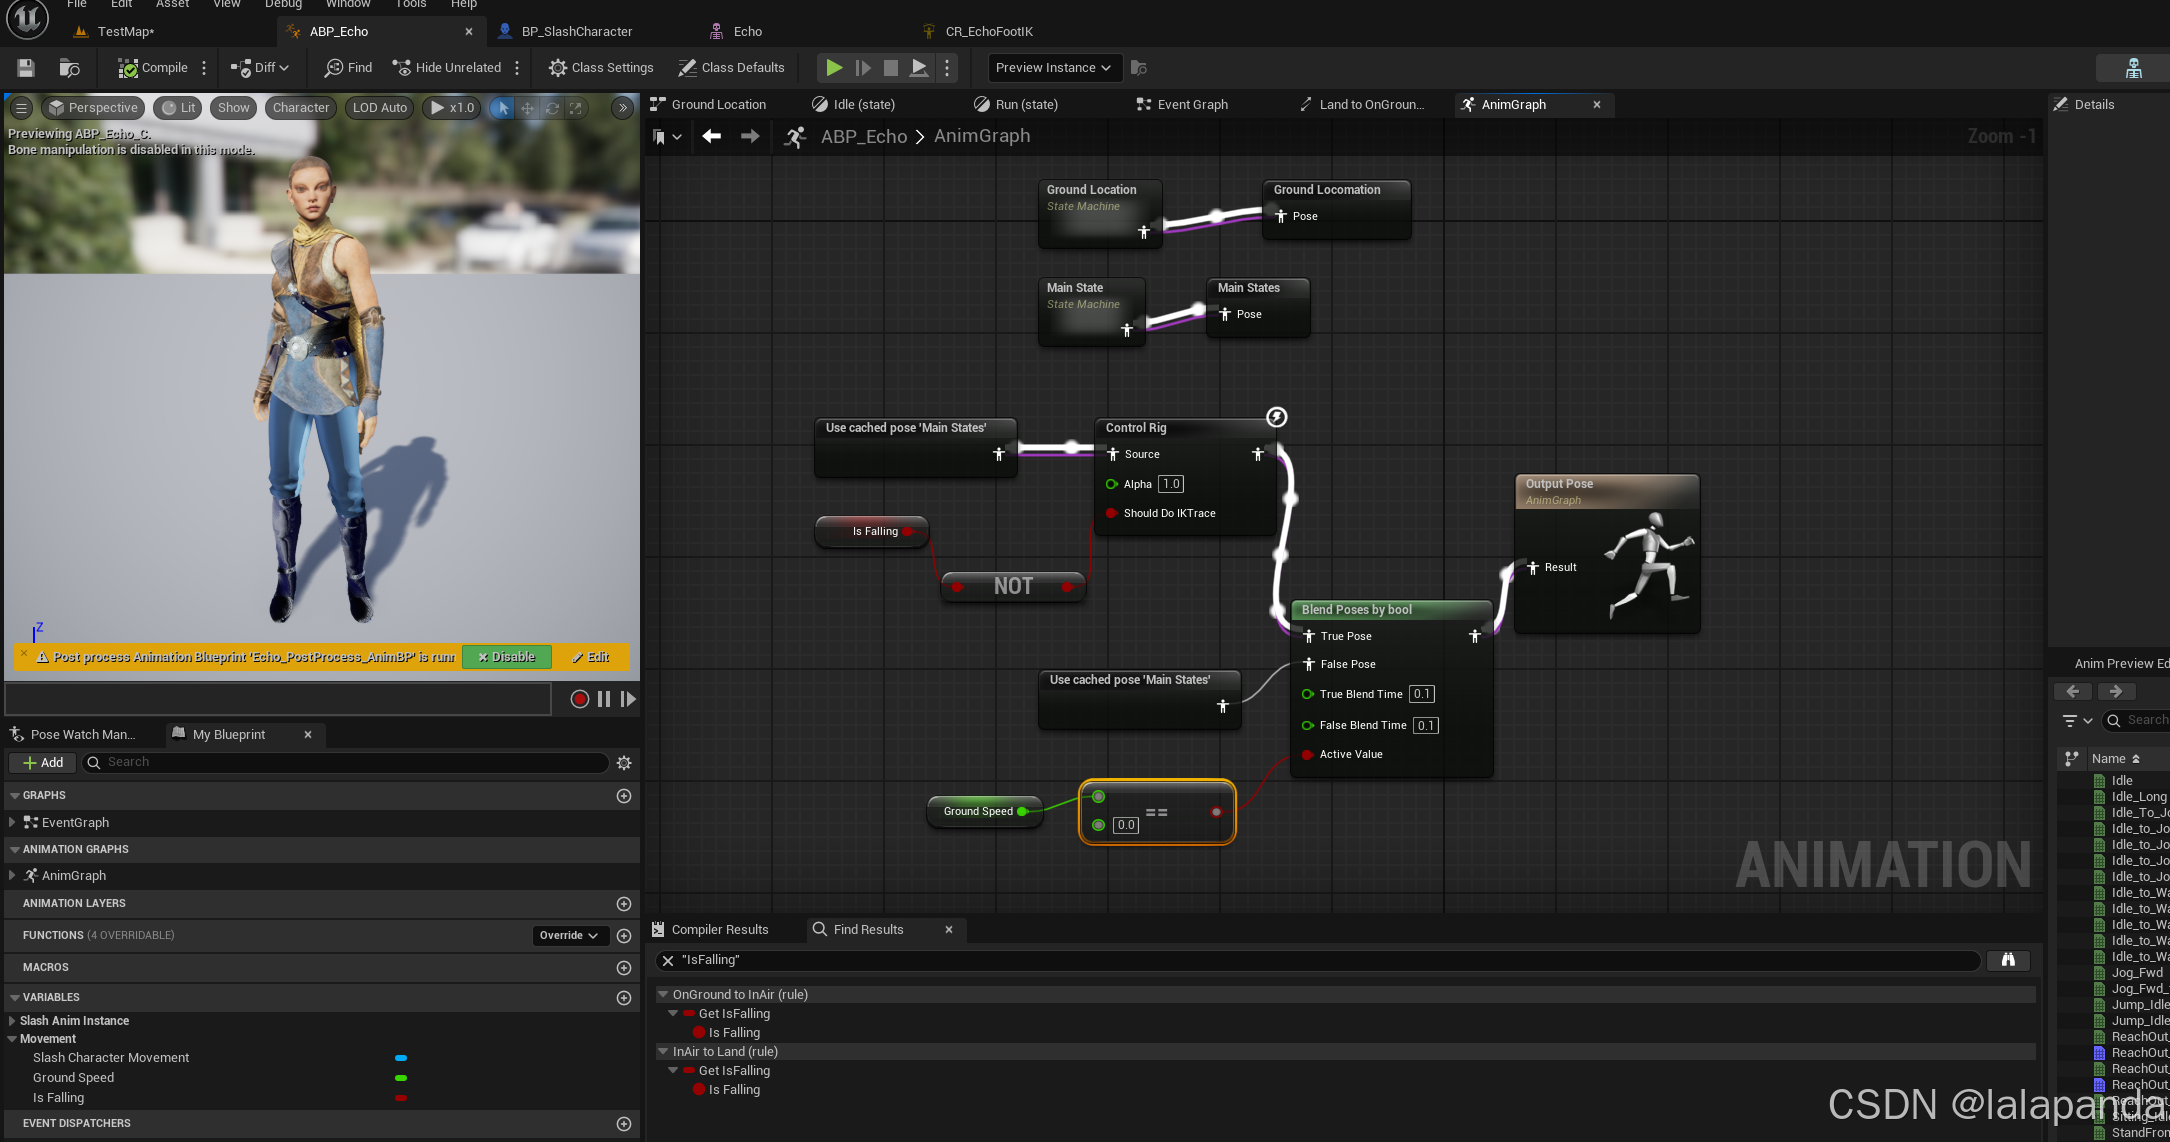Open My Blueprint settings gear

coord(624,763)
